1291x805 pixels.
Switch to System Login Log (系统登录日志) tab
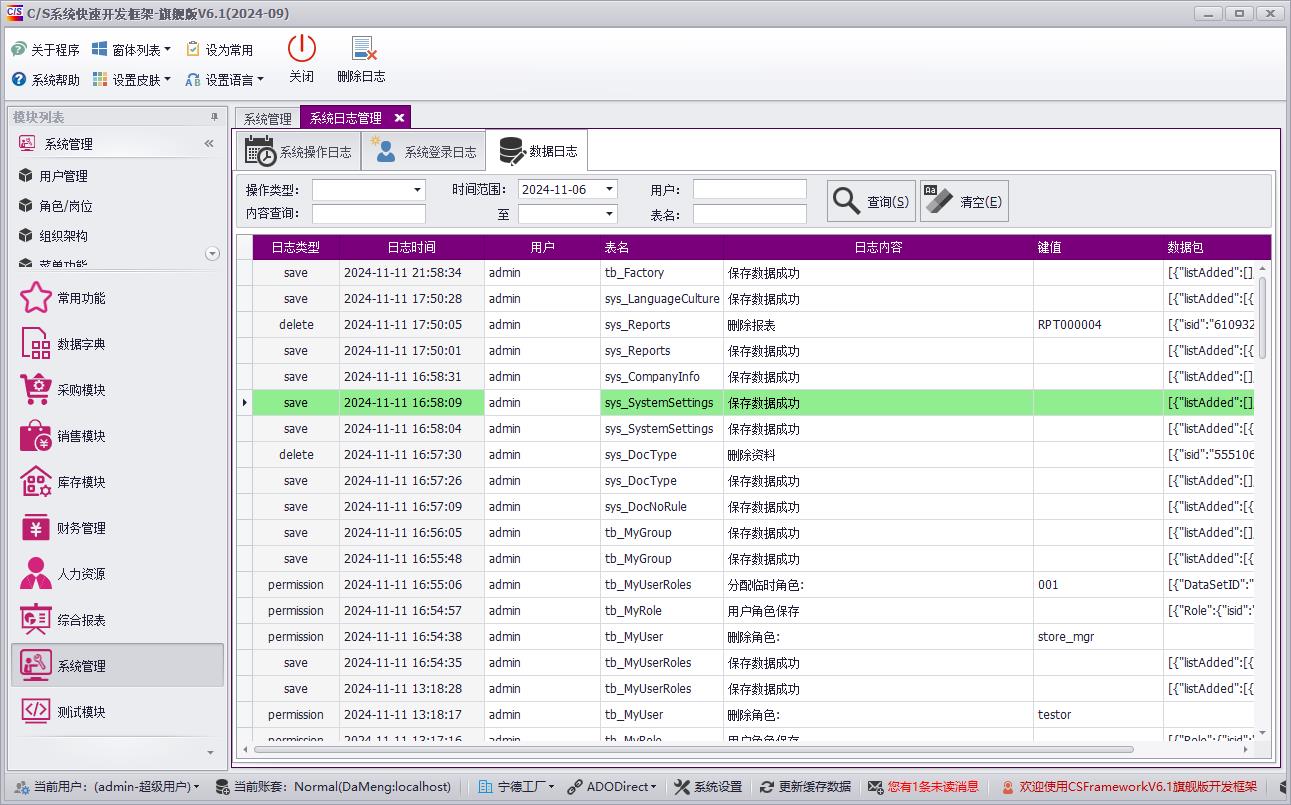pos(424,152)
